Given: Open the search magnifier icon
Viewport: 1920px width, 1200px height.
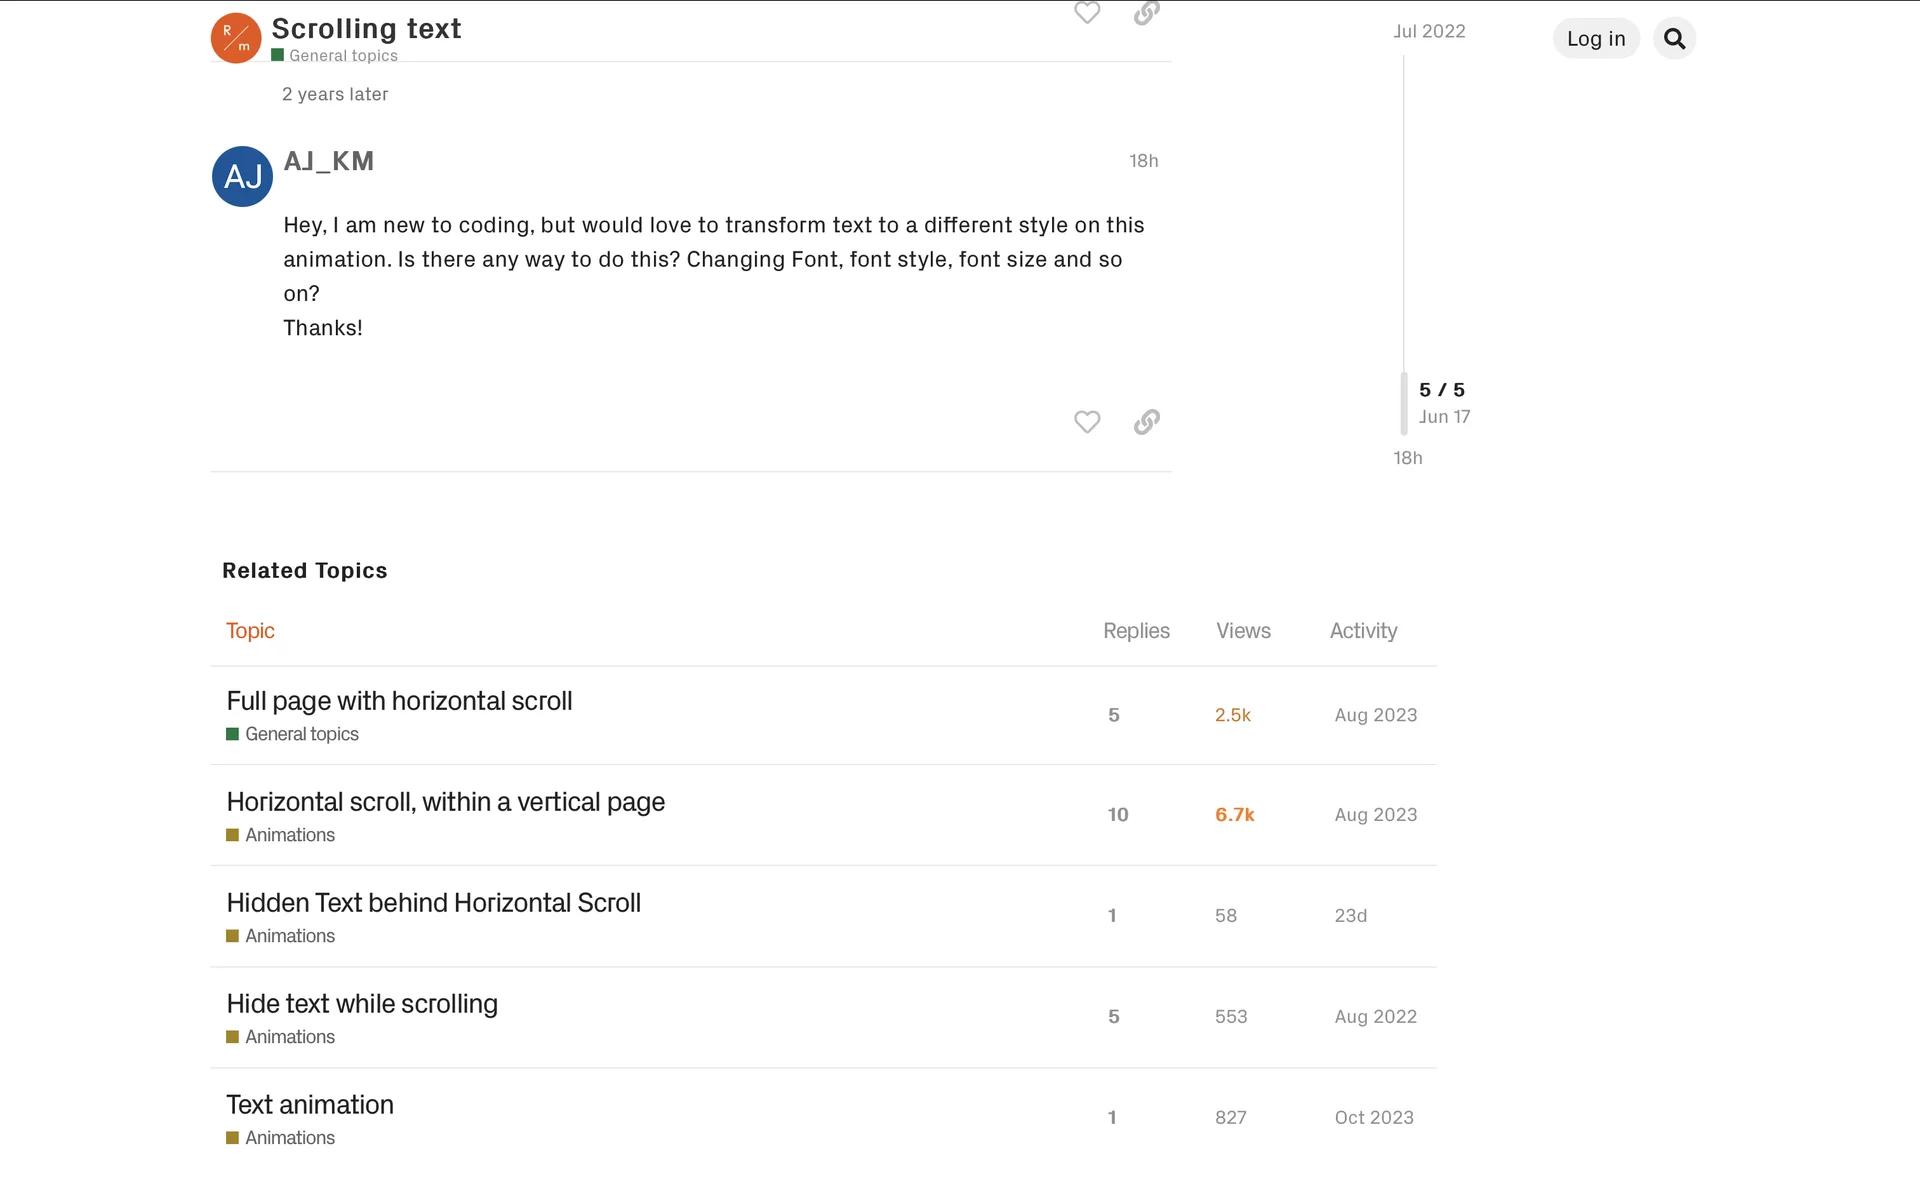Looking at the screenshot, I should (x=1674, y=39).
